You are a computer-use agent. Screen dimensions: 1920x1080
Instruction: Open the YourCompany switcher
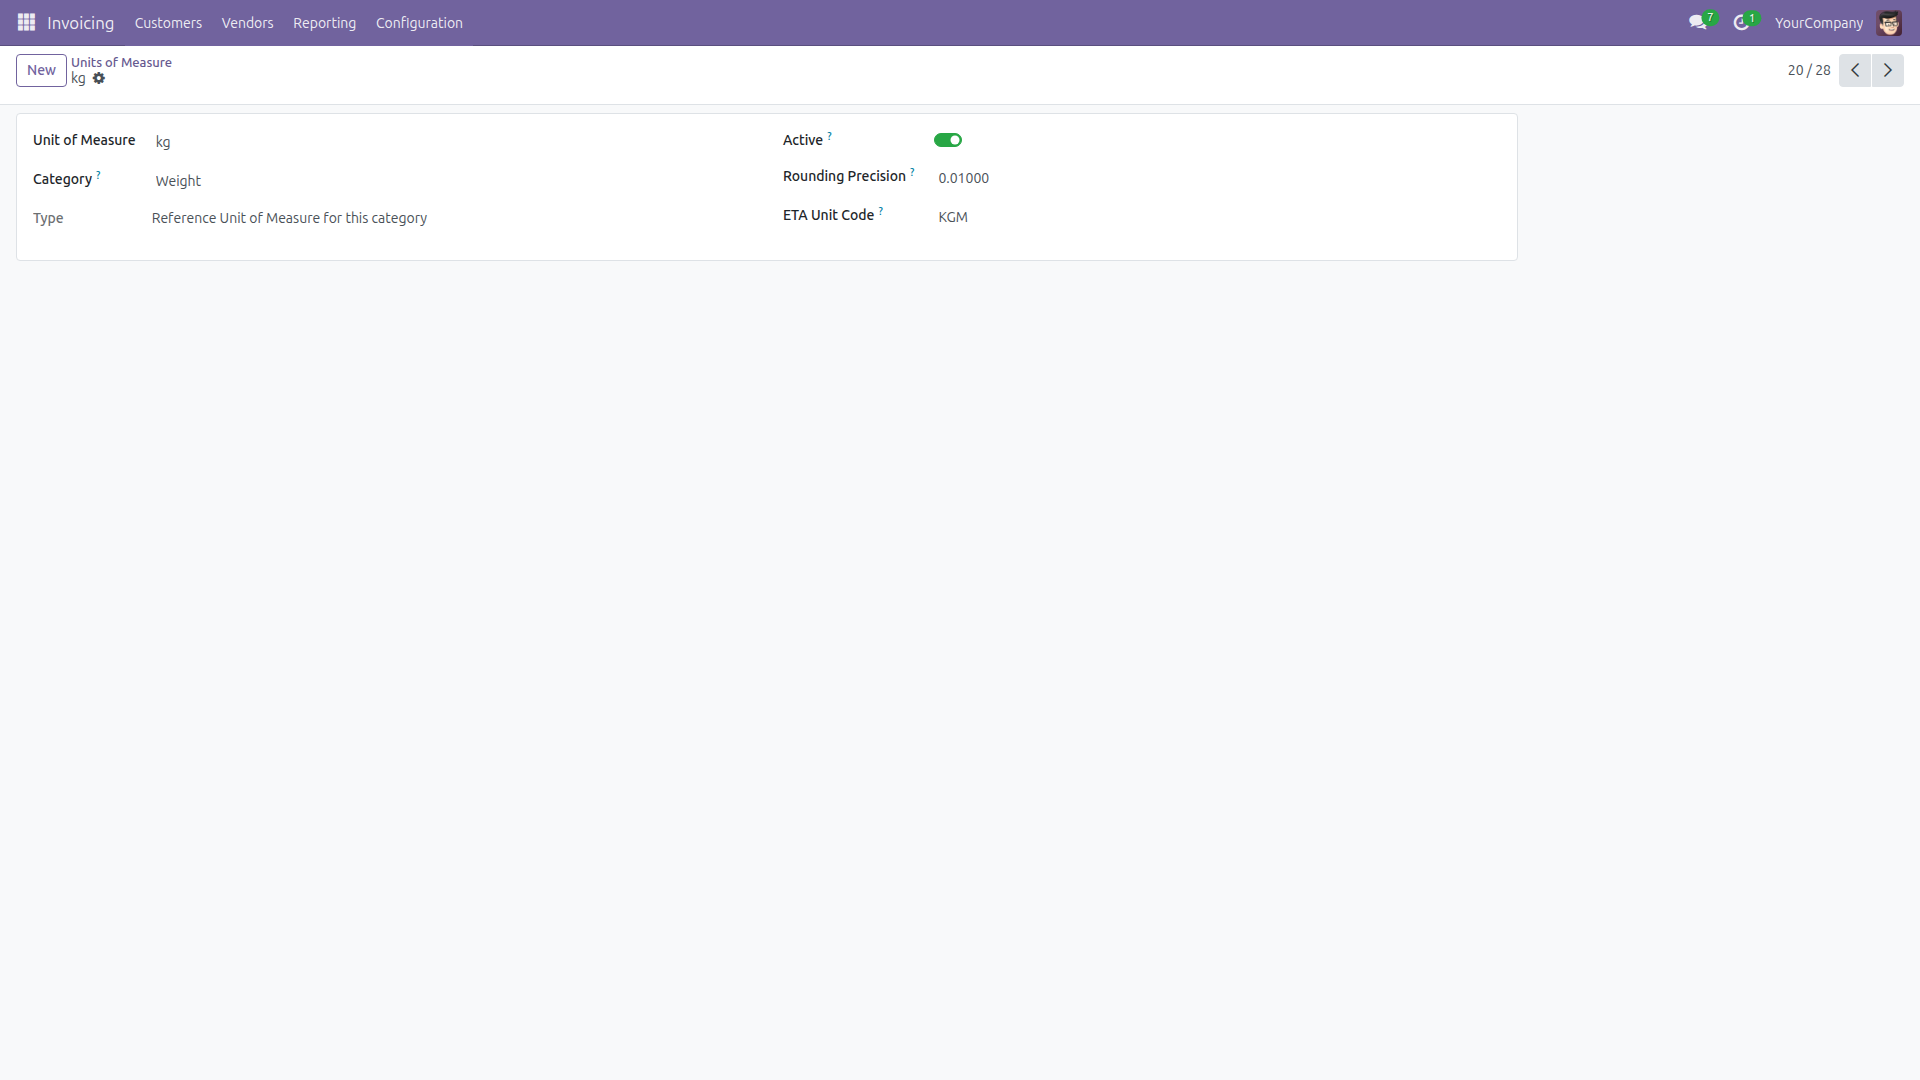1819,23
